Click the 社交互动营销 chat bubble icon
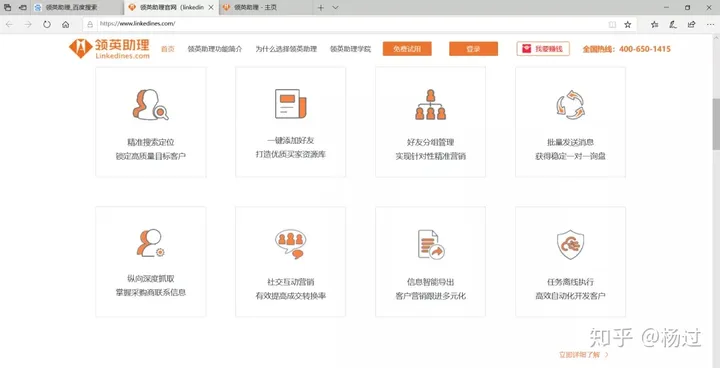 click(x=291, y=244)
